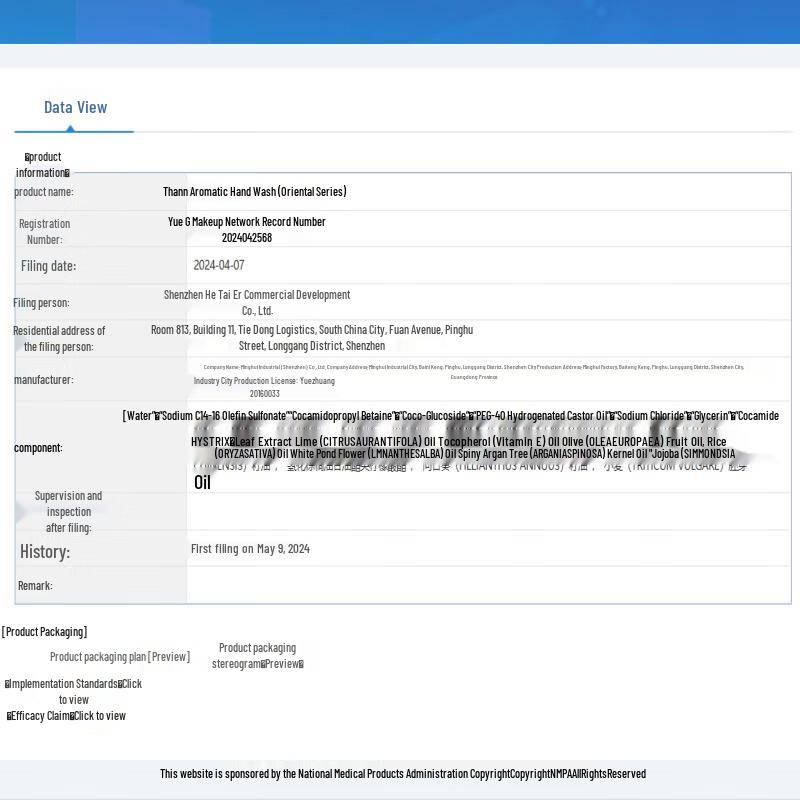Click the Supervision and inspection after filing label

(x=68, y=511)
